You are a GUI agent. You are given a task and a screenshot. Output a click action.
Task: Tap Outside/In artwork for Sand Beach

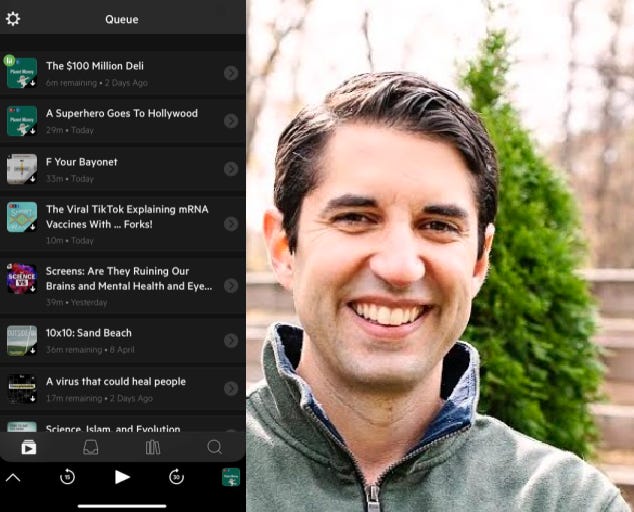pos(22,341)
